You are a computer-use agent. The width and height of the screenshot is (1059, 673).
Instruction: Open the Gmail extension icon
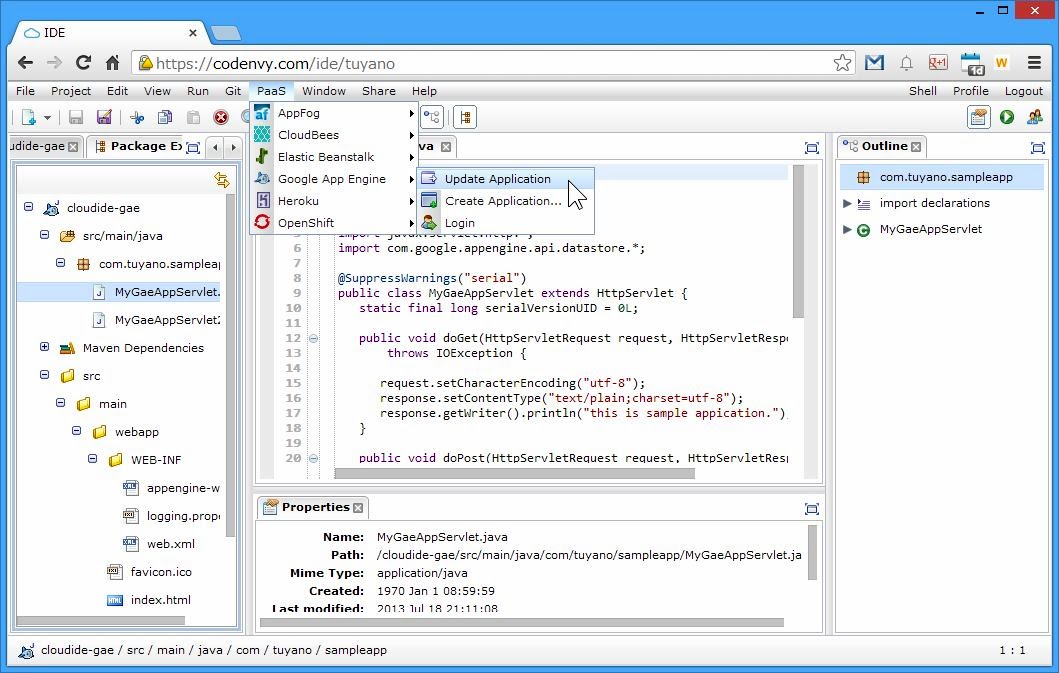[x=875, y=63]
